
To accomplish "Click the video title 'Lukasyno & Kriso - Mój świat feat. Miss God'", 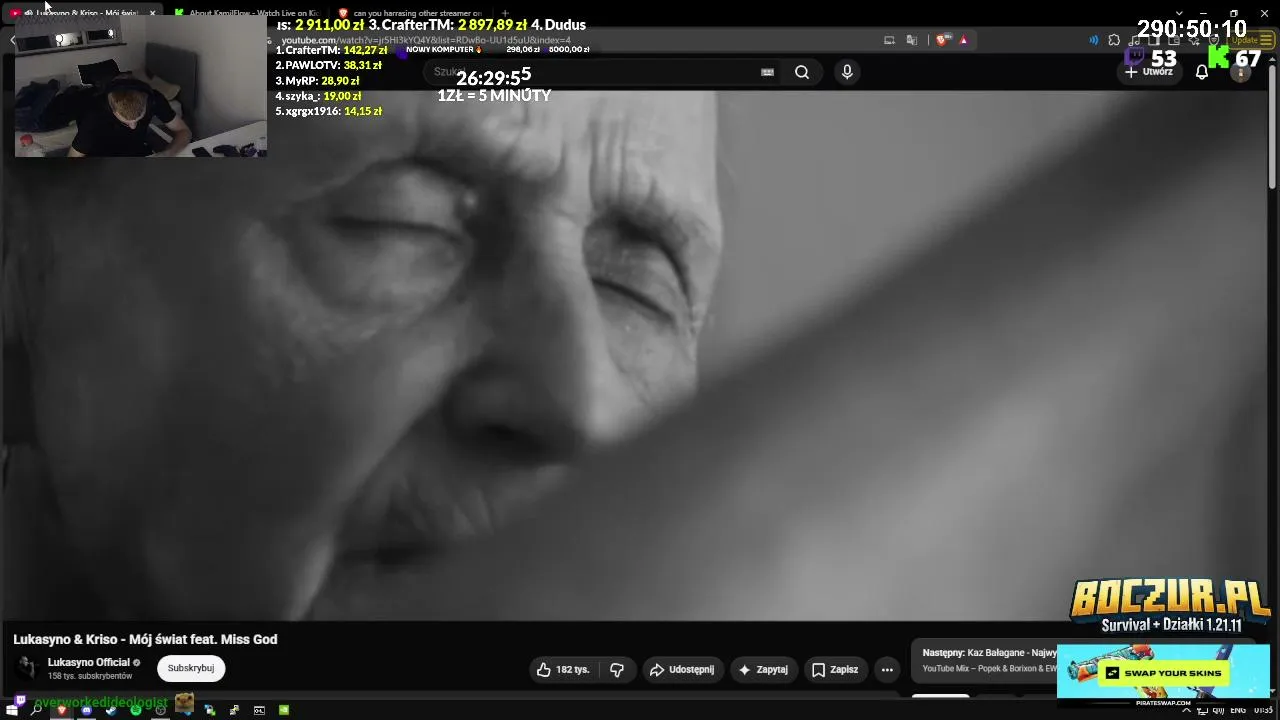I will pyautogui.click(x=145, y=639).
